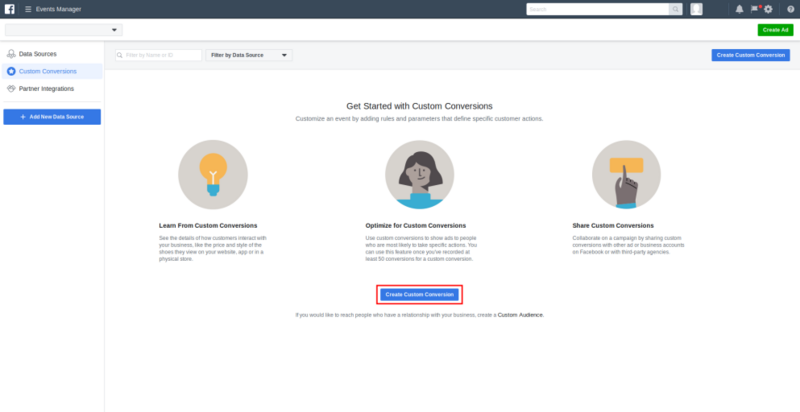Click Add New Data Source button
Viewport: 800px width, 412px height.
[52, 117]
